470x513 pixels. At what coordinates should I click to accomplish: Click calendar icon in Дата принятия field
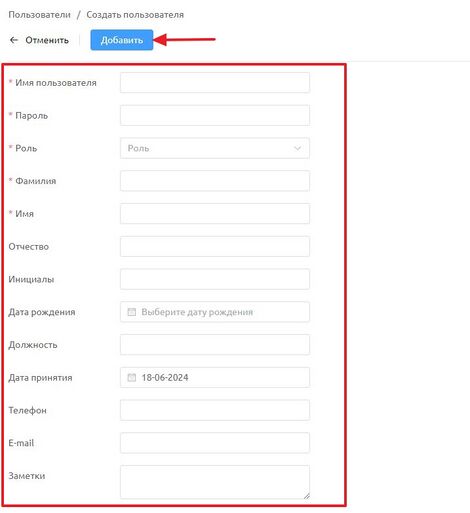(132, 378)
